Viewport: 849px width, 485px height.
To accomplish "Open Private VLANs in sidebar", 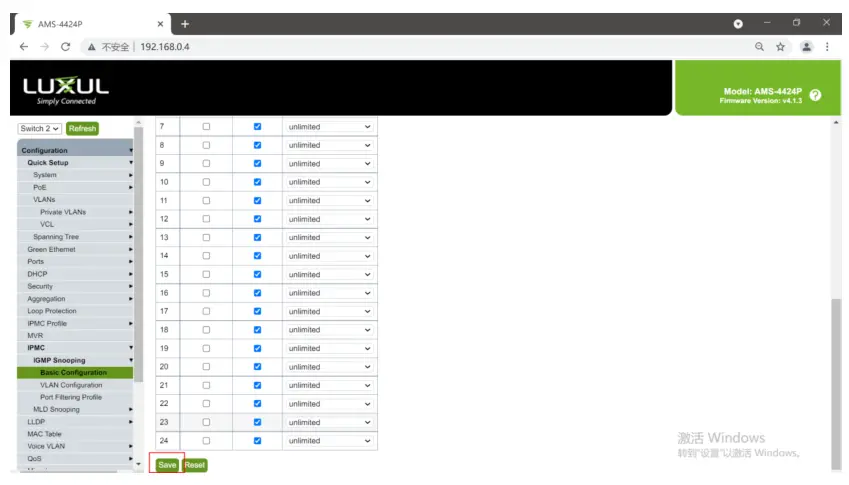I will tap(75, 212).
